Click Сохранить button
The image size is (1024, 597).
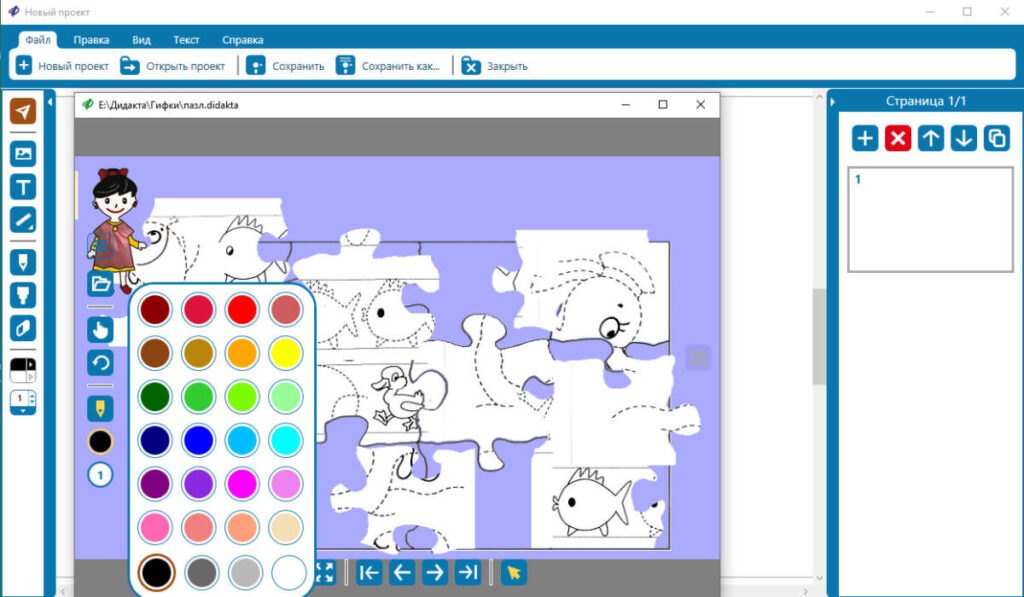pyautogui.click(x=285, y=66)
